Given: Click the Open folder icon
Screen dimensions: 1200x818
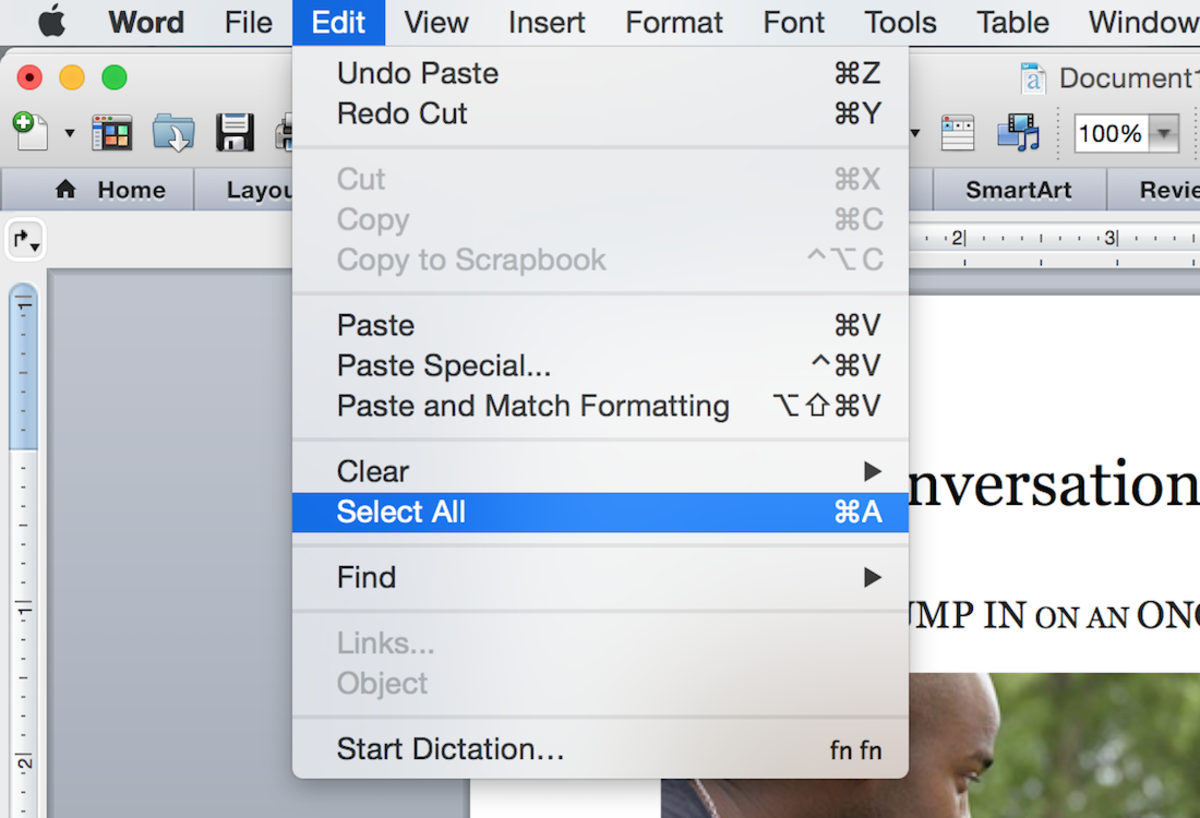Looking at the screenshot, I should (x=173, y=132).
